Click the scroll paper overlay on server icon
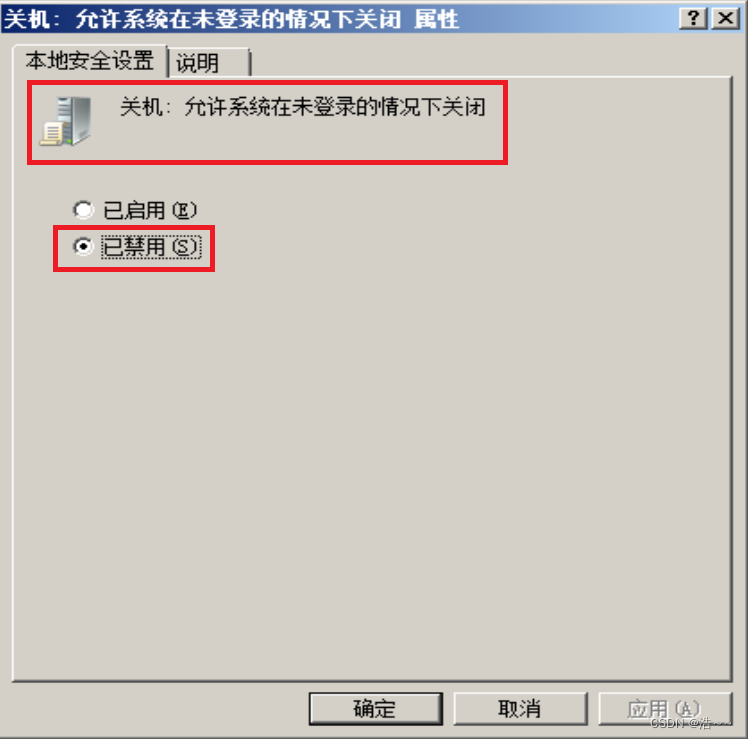 point(51,134)
